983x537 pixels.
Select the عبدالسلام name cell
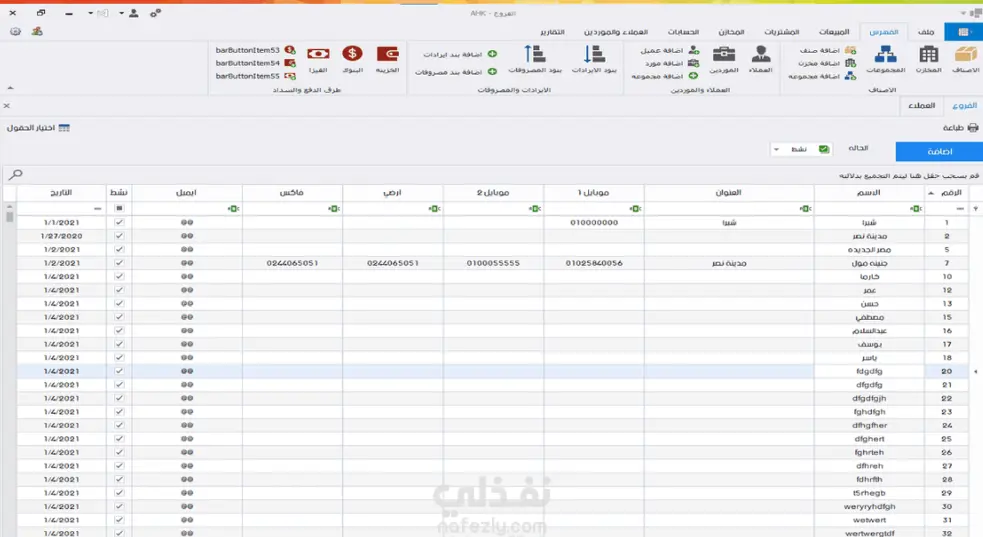[x=870, y=331]
